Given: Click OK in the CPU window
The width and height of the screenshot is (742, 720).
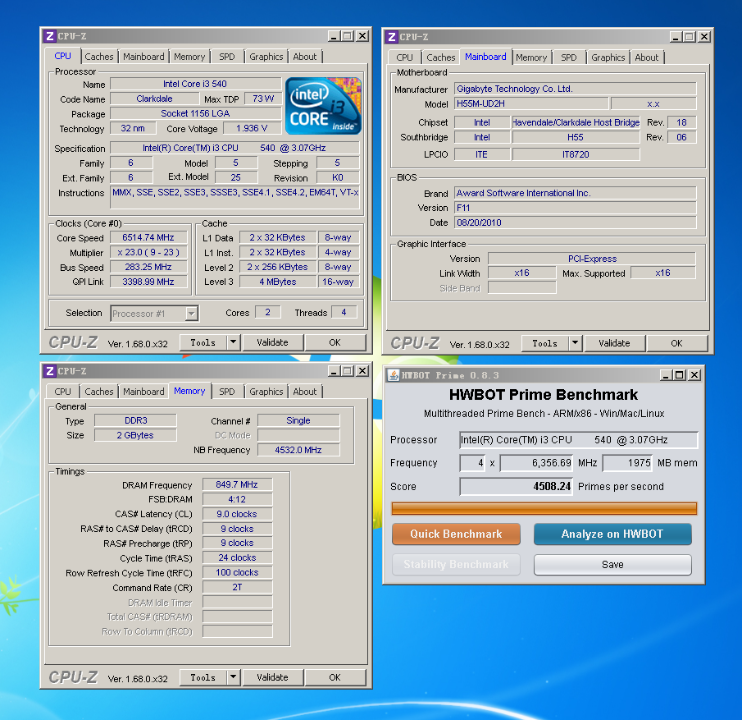Looking at the screenshot, I should (335, 342).
